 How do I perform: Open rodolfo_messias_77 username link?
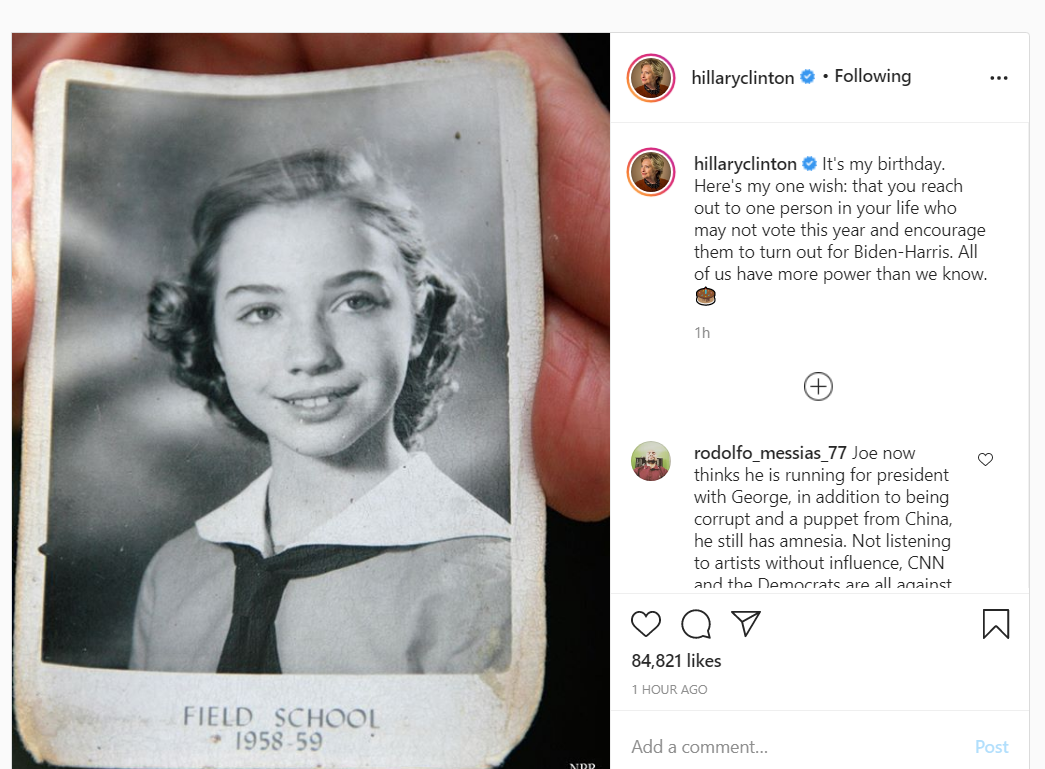tap(770, 453)
